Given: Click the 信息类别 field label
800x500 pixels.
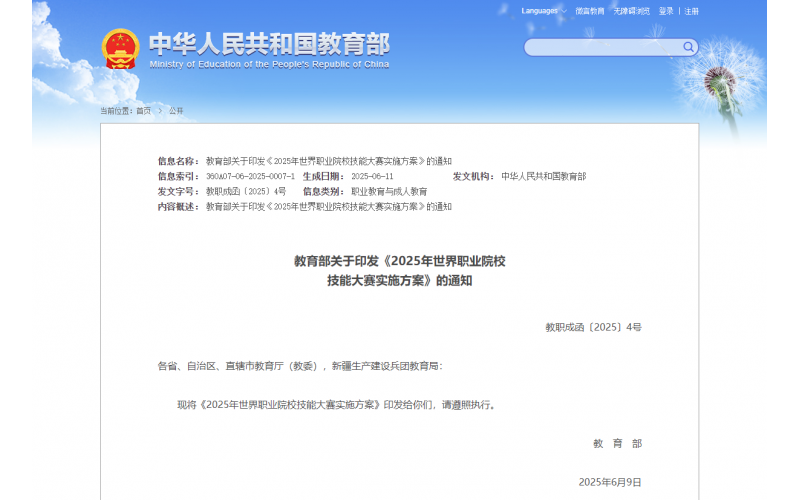Looking at the screenshot, I should (x=323, y=191).
